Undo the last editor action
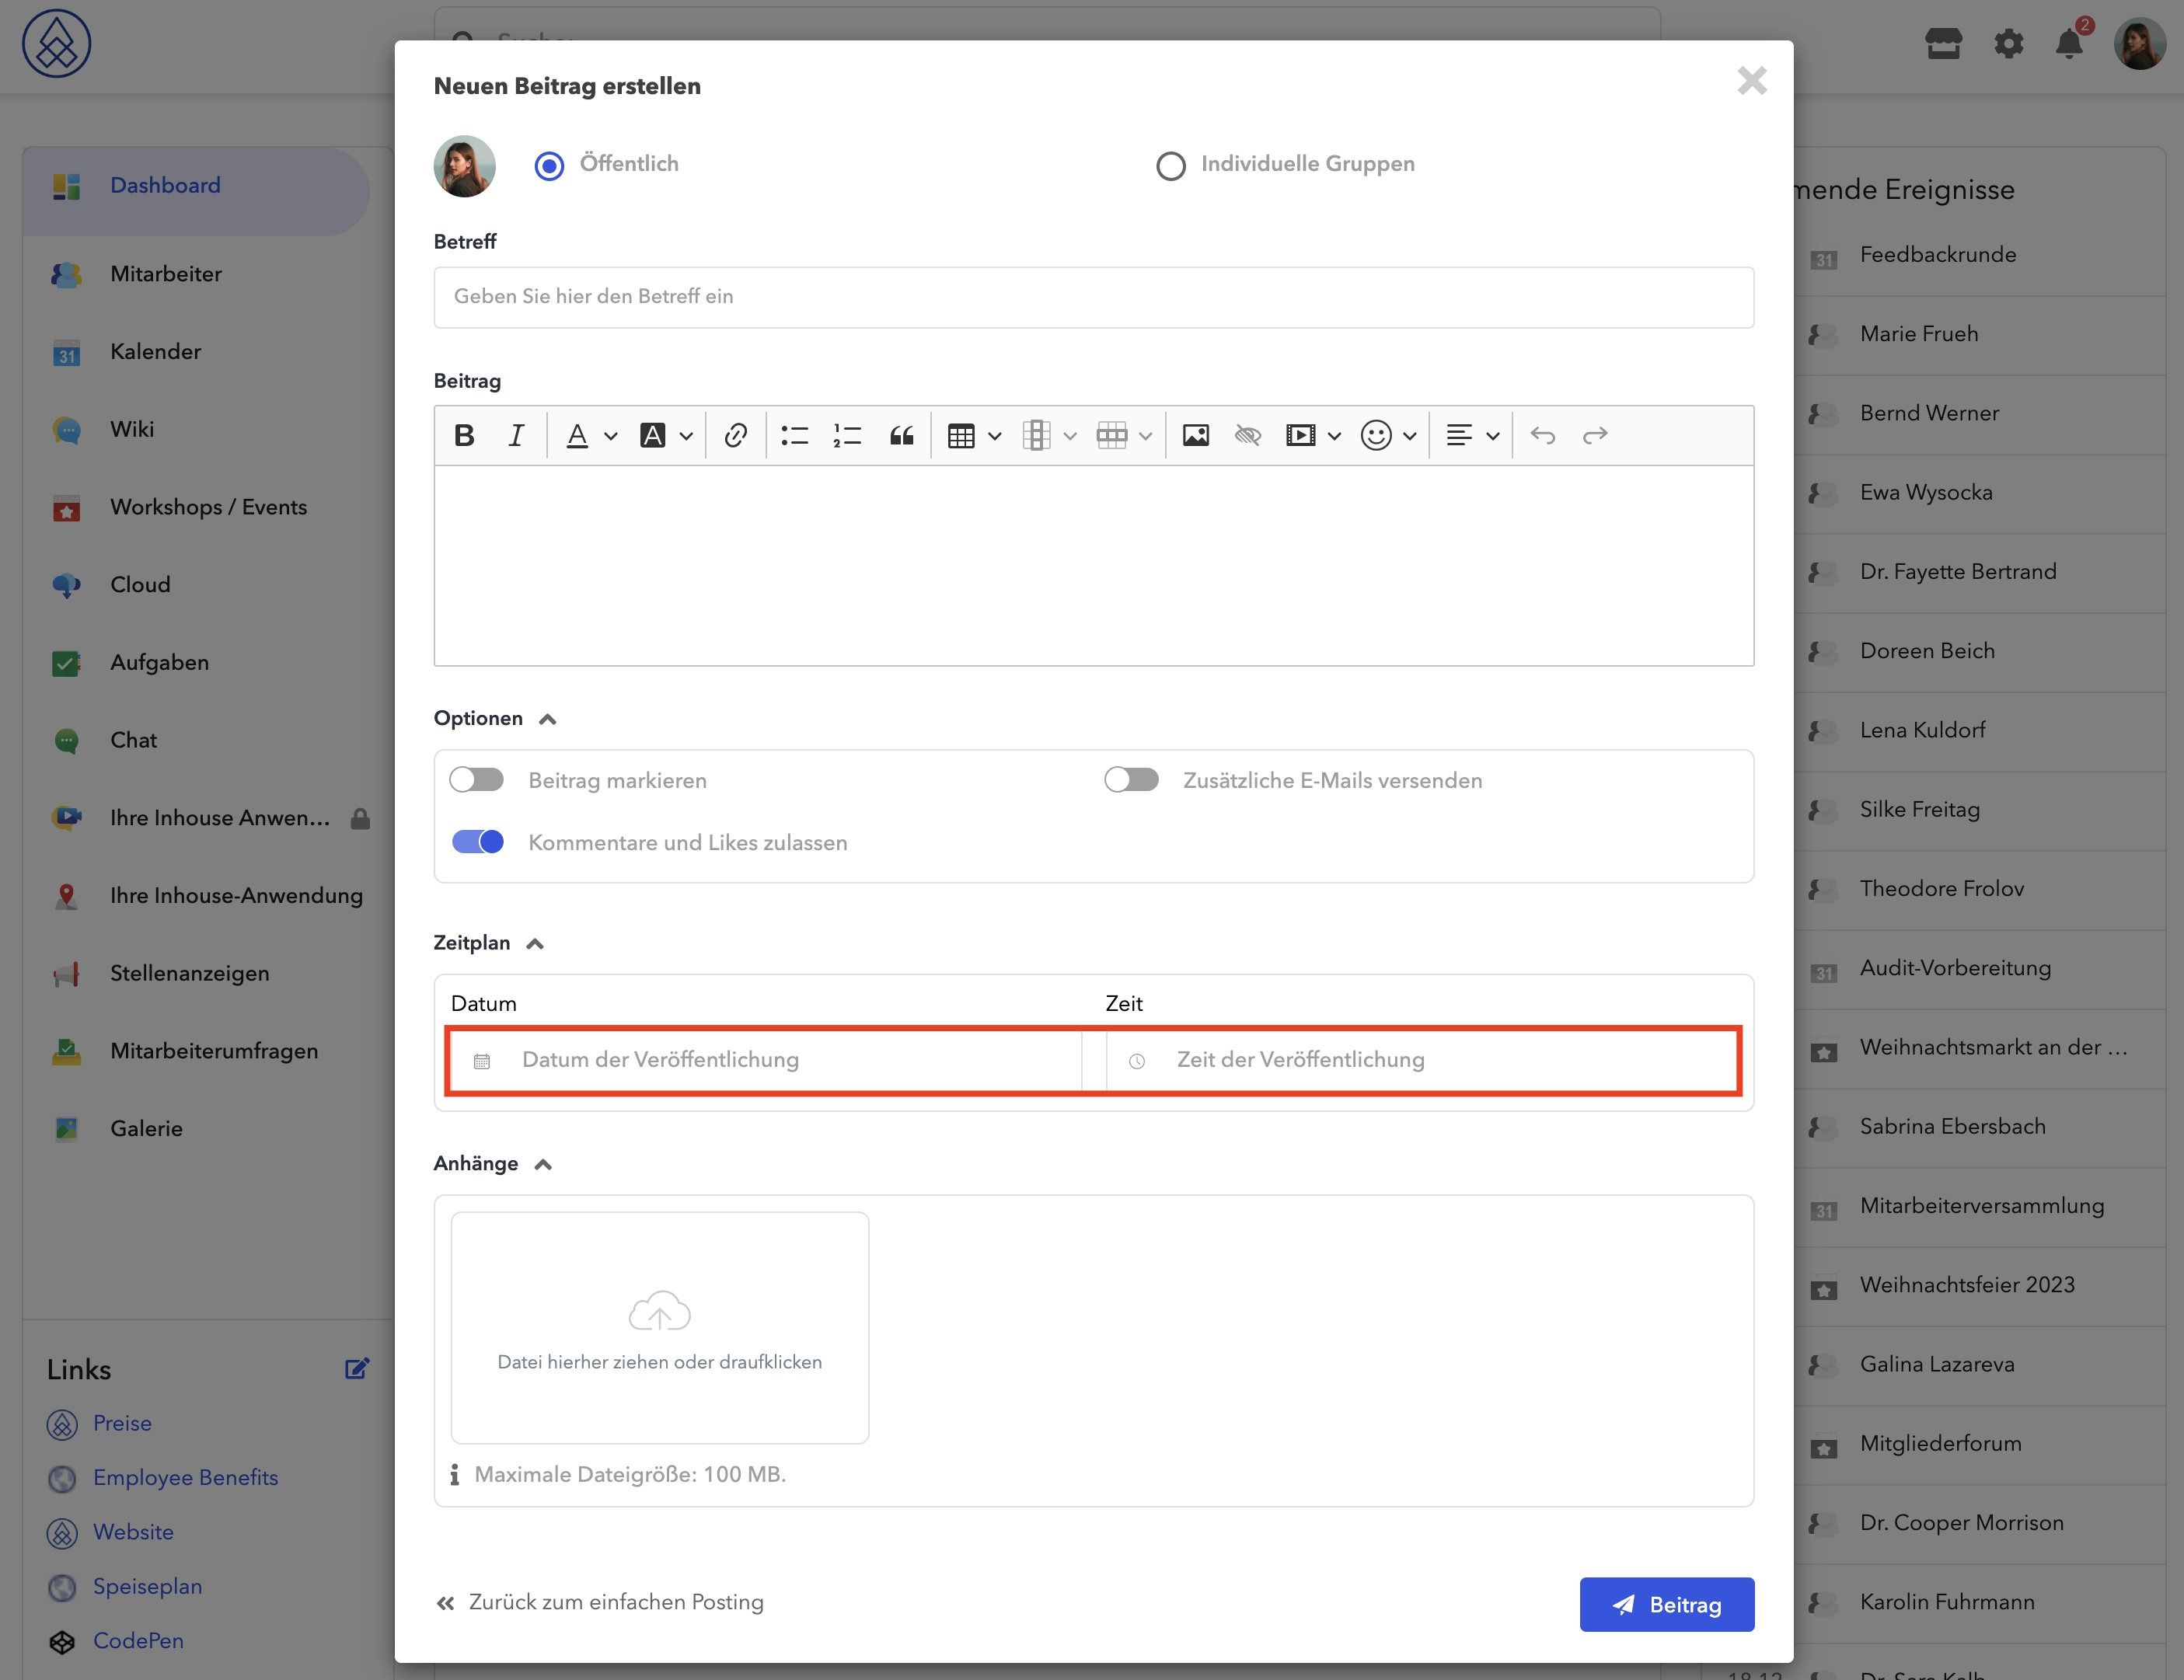 point(1543,435)
